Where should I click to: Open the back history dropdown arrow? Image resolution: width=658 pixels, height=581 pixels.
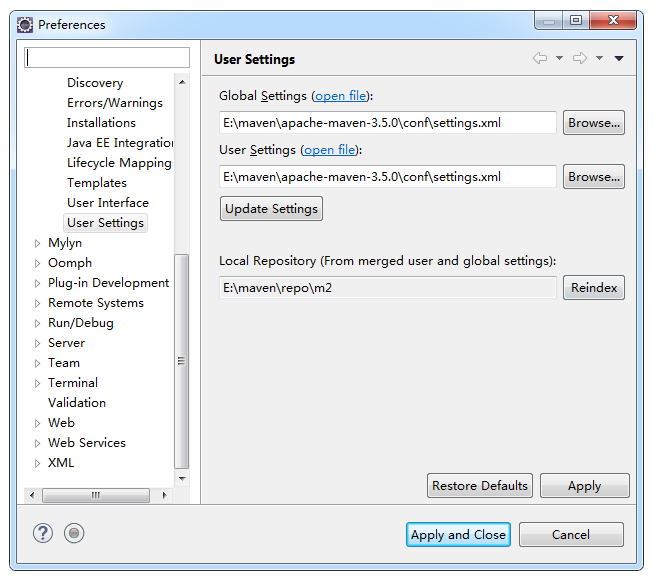[x=559, y=58]
